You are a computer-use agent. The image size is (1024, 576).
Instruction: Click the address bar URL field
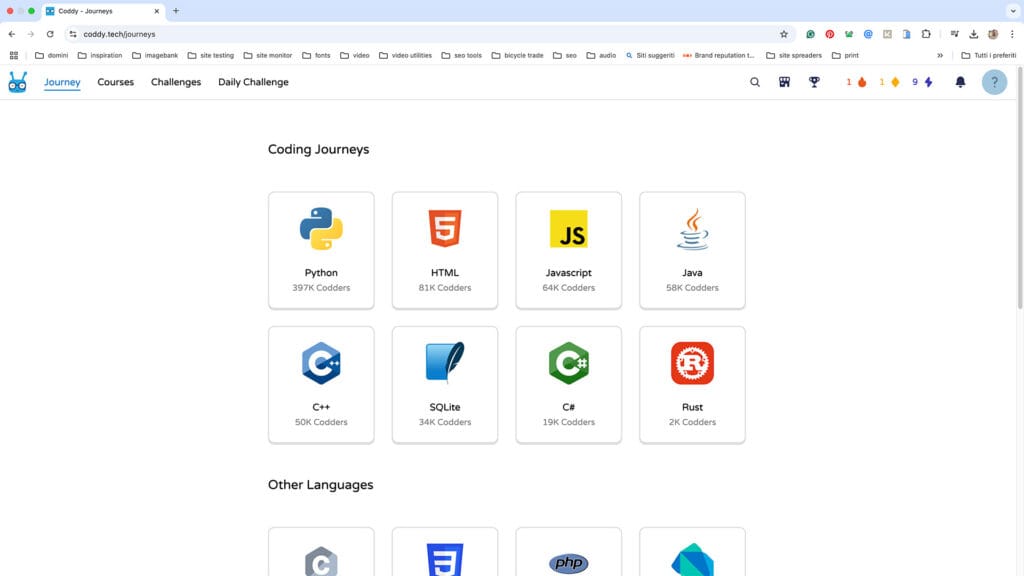(400, 34)
